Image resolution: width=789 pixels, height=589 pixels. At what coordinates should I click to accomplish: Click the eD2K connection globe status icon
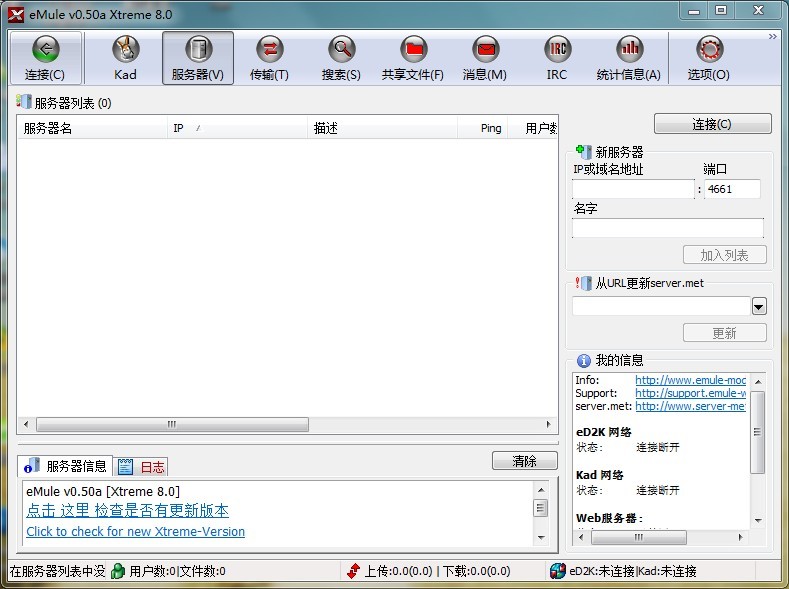(x=558, y=571)
